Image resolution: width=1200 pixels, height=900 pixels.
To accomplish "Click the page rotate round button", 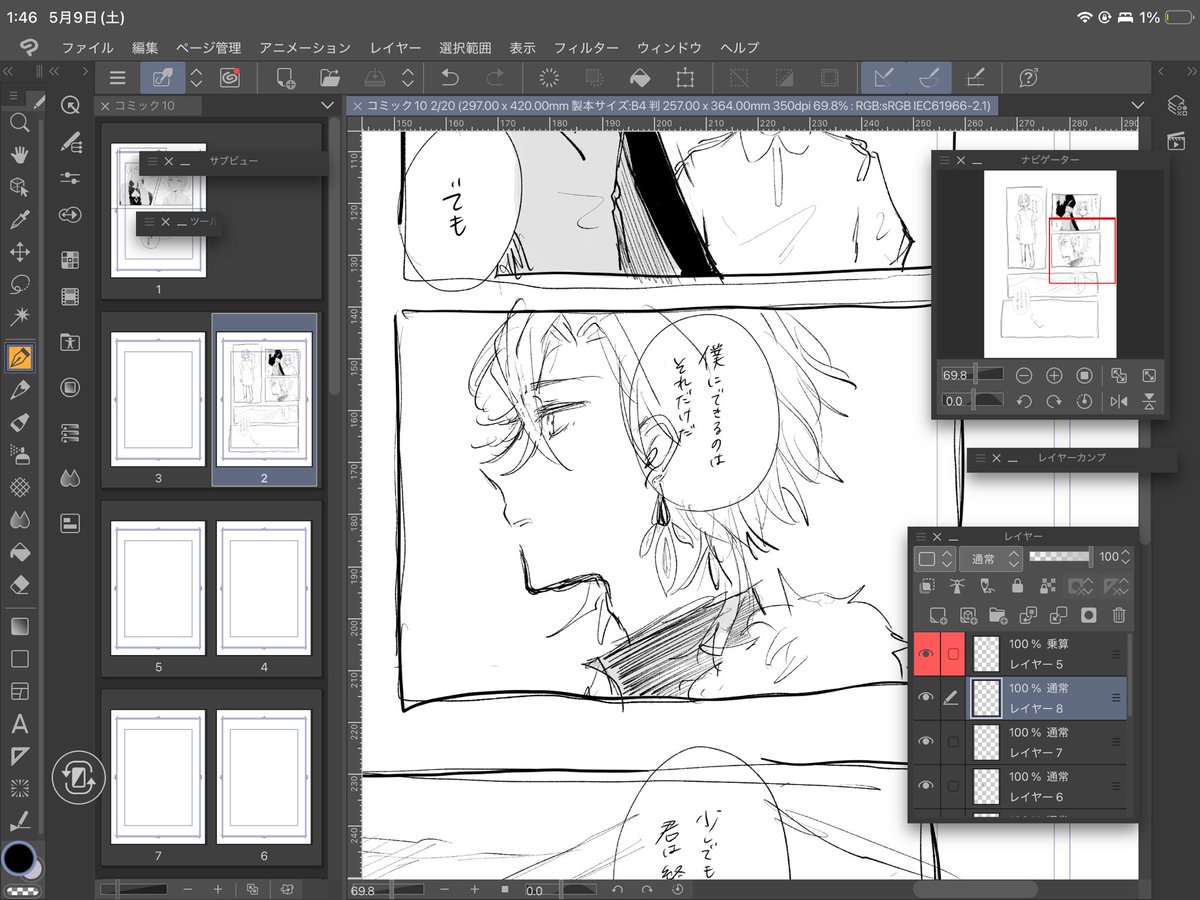I will tap(77, 777).
